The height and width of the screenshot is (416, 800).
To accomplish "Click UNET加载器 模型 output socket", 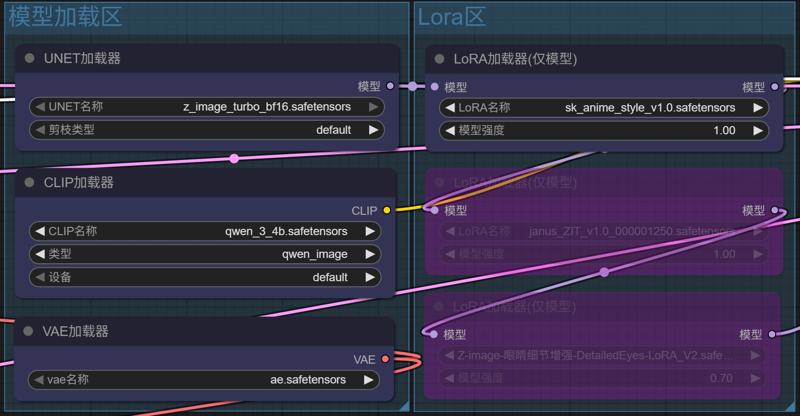I will coord(390,86).
